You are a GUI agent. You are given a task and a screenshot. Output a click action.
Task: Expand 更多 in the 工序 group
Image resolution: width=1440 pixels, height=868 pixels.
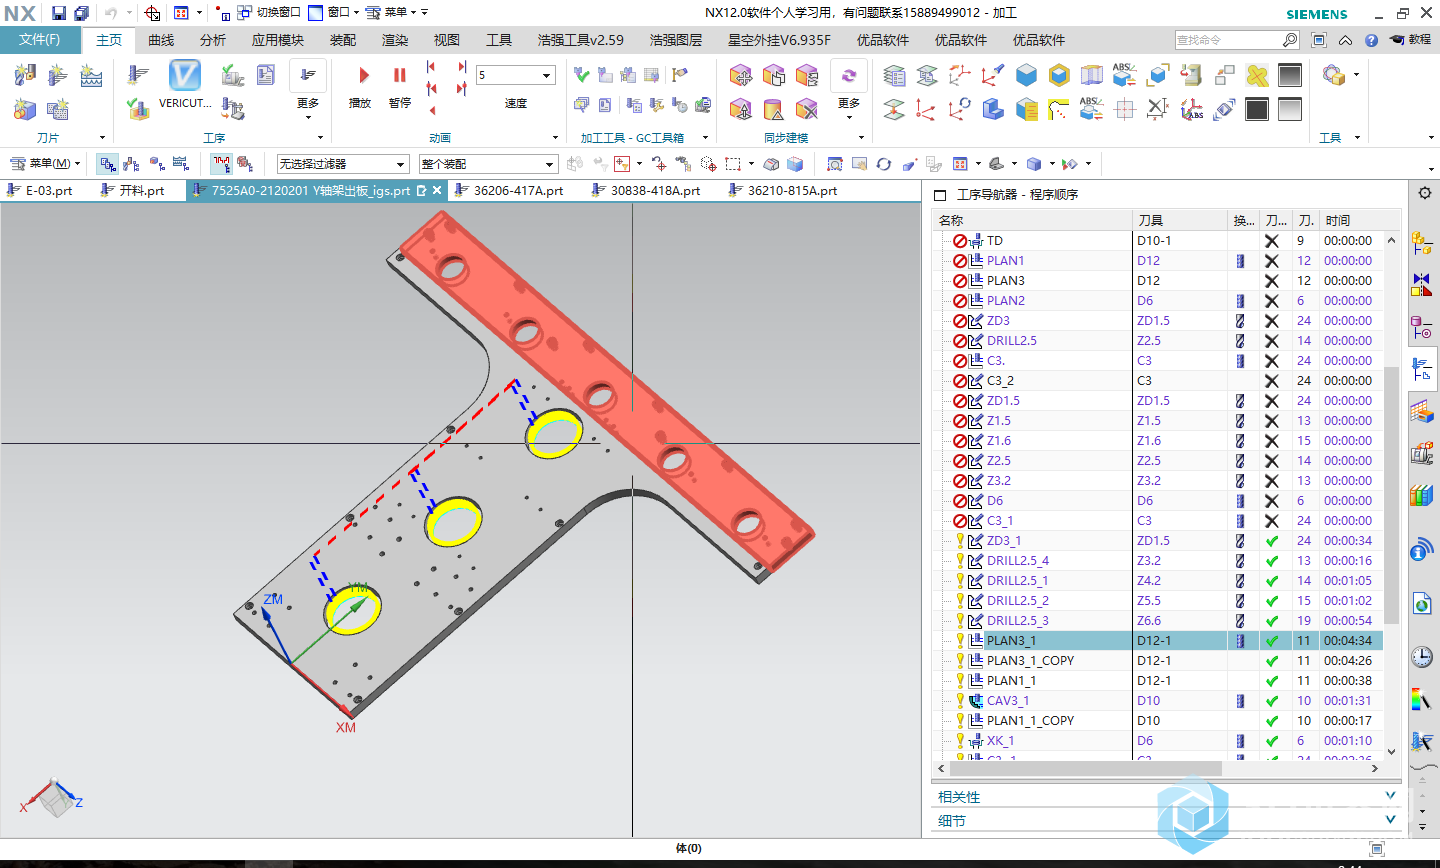[308, 90]
